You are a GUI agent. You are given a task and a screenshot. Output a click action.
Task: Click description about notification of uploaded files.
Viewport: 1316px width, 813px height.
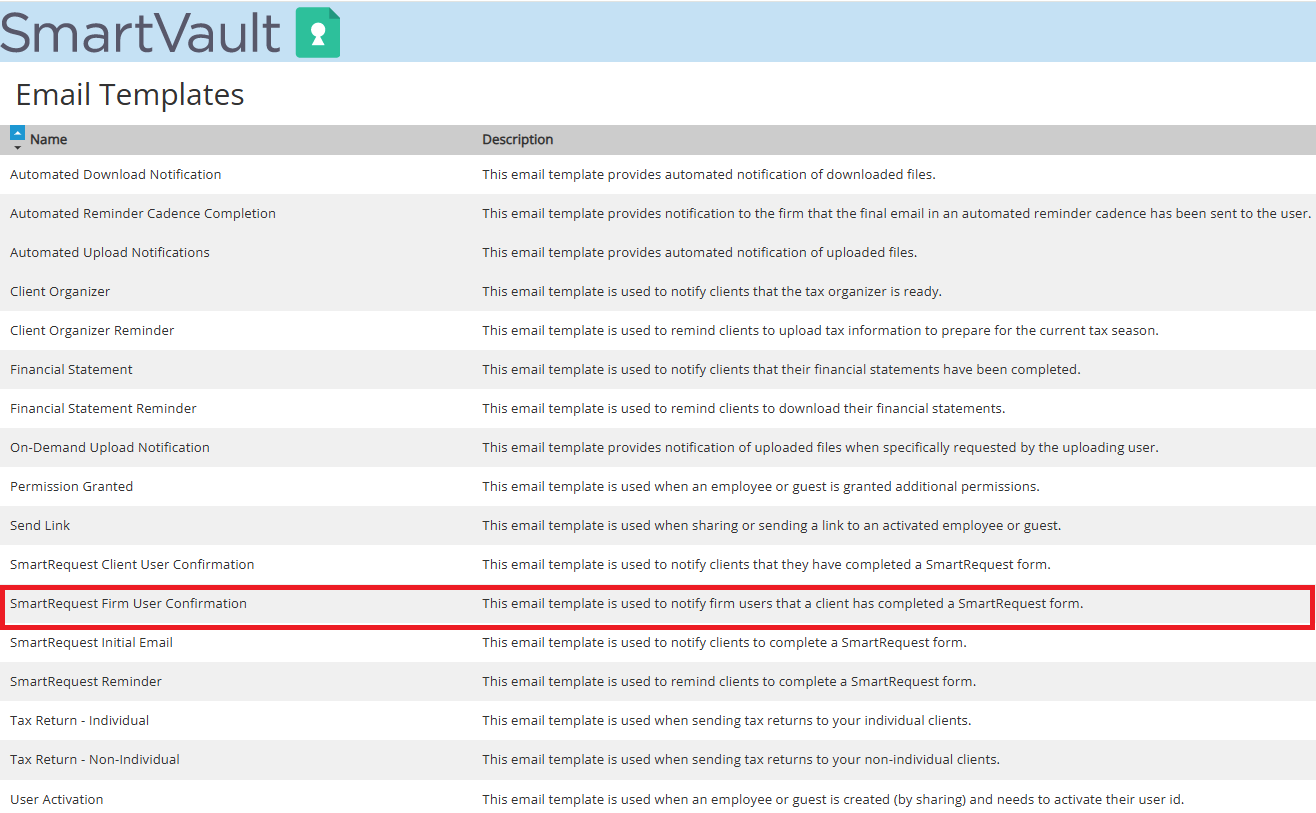(699, 252)
